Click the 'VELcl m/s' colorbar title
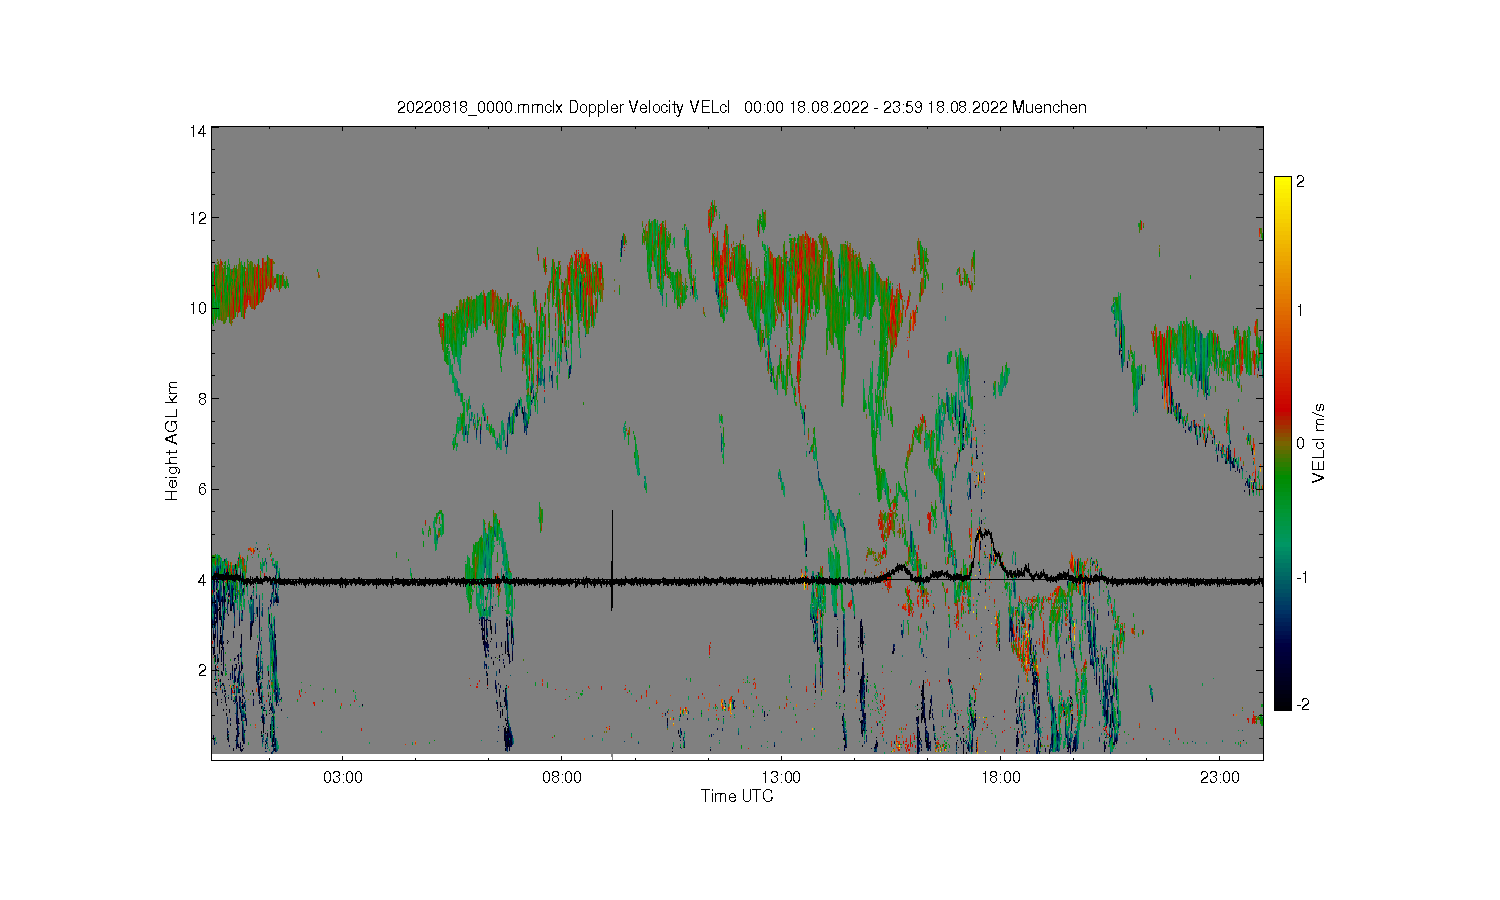The height and width of the screenshot is (900, 1500). coord(1319,443)
